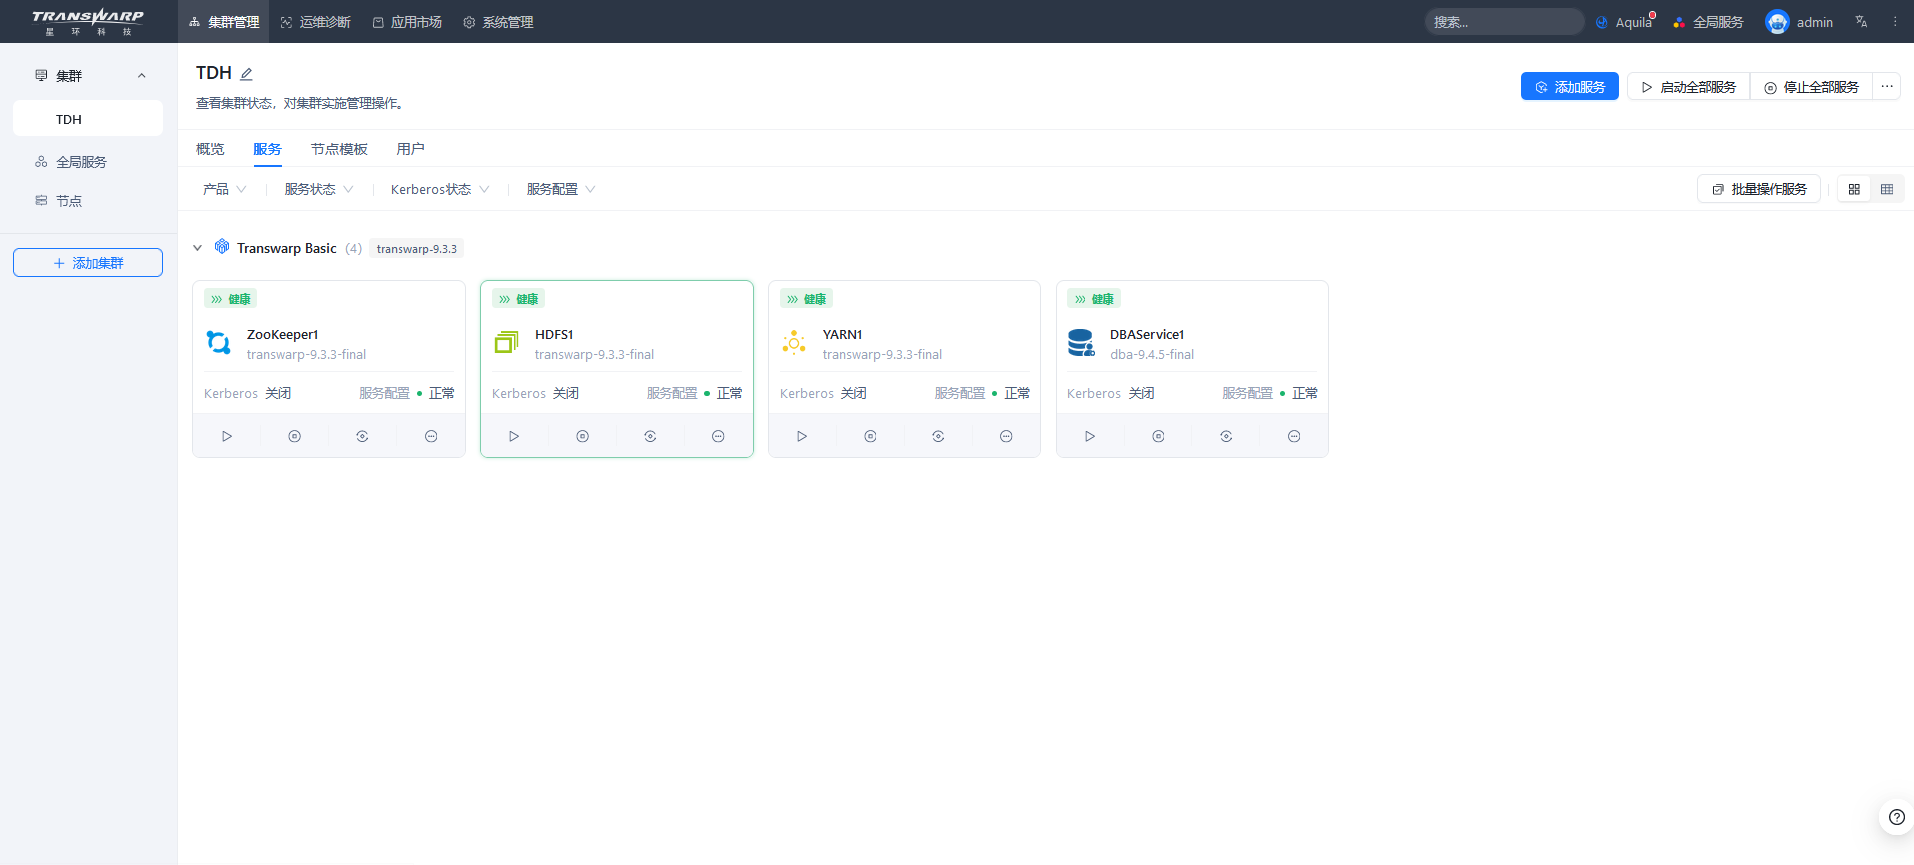Click the HDFS1 service icon
The image size is (1914, 865).
click(x=506, y=343)
